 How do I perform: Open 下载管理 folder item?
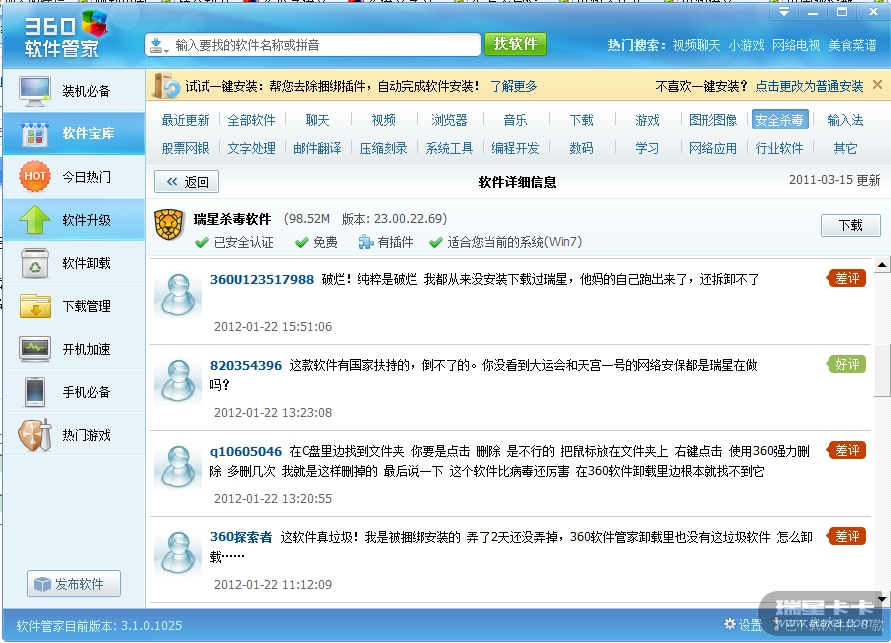[74, 306]
